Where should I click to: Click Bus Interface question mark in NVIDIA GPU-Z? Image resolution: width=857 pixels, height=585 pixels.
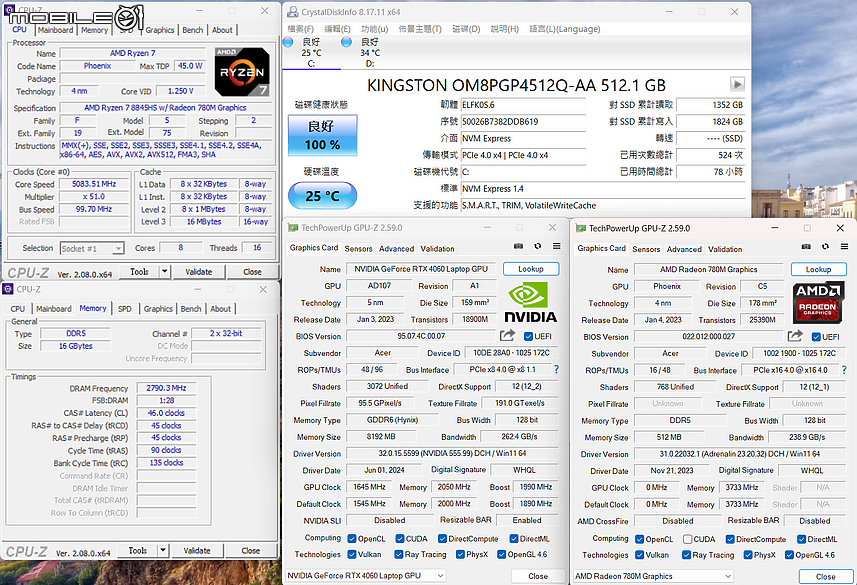(556, 370)
